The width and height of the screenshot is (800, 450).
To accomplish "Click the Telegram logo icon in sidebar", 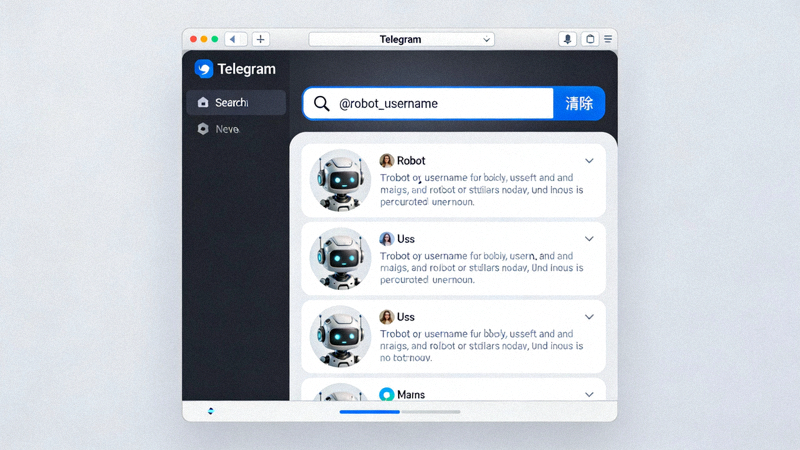I will click(204, 69).
